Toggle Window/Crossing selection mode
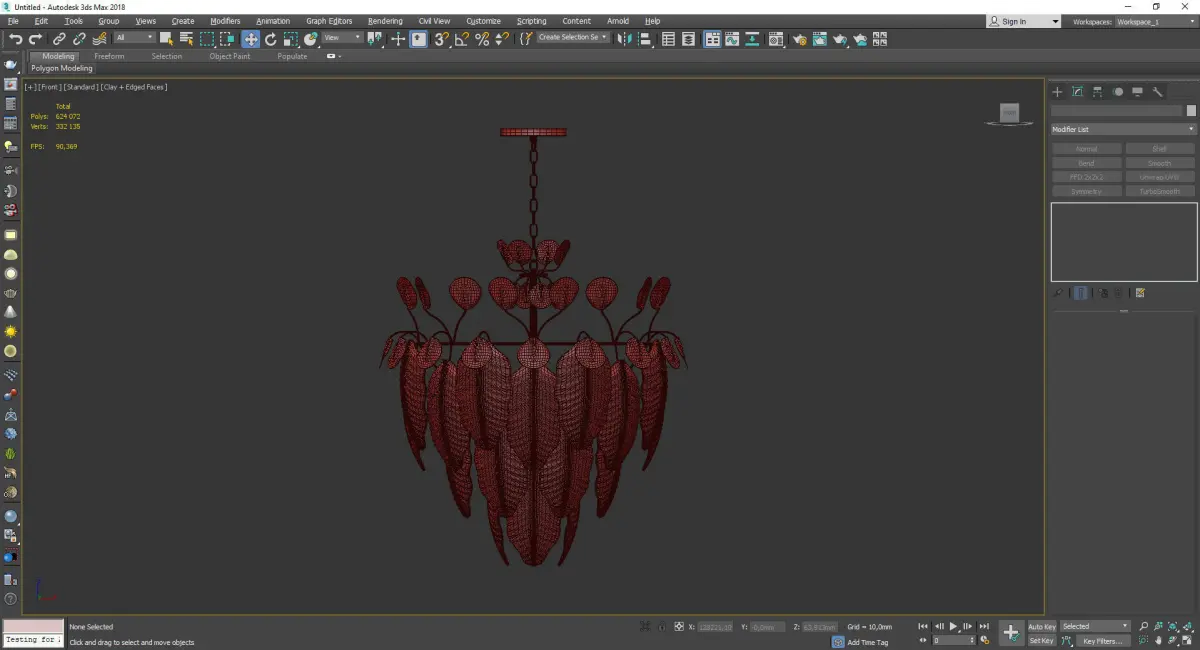 click(228, 39)
